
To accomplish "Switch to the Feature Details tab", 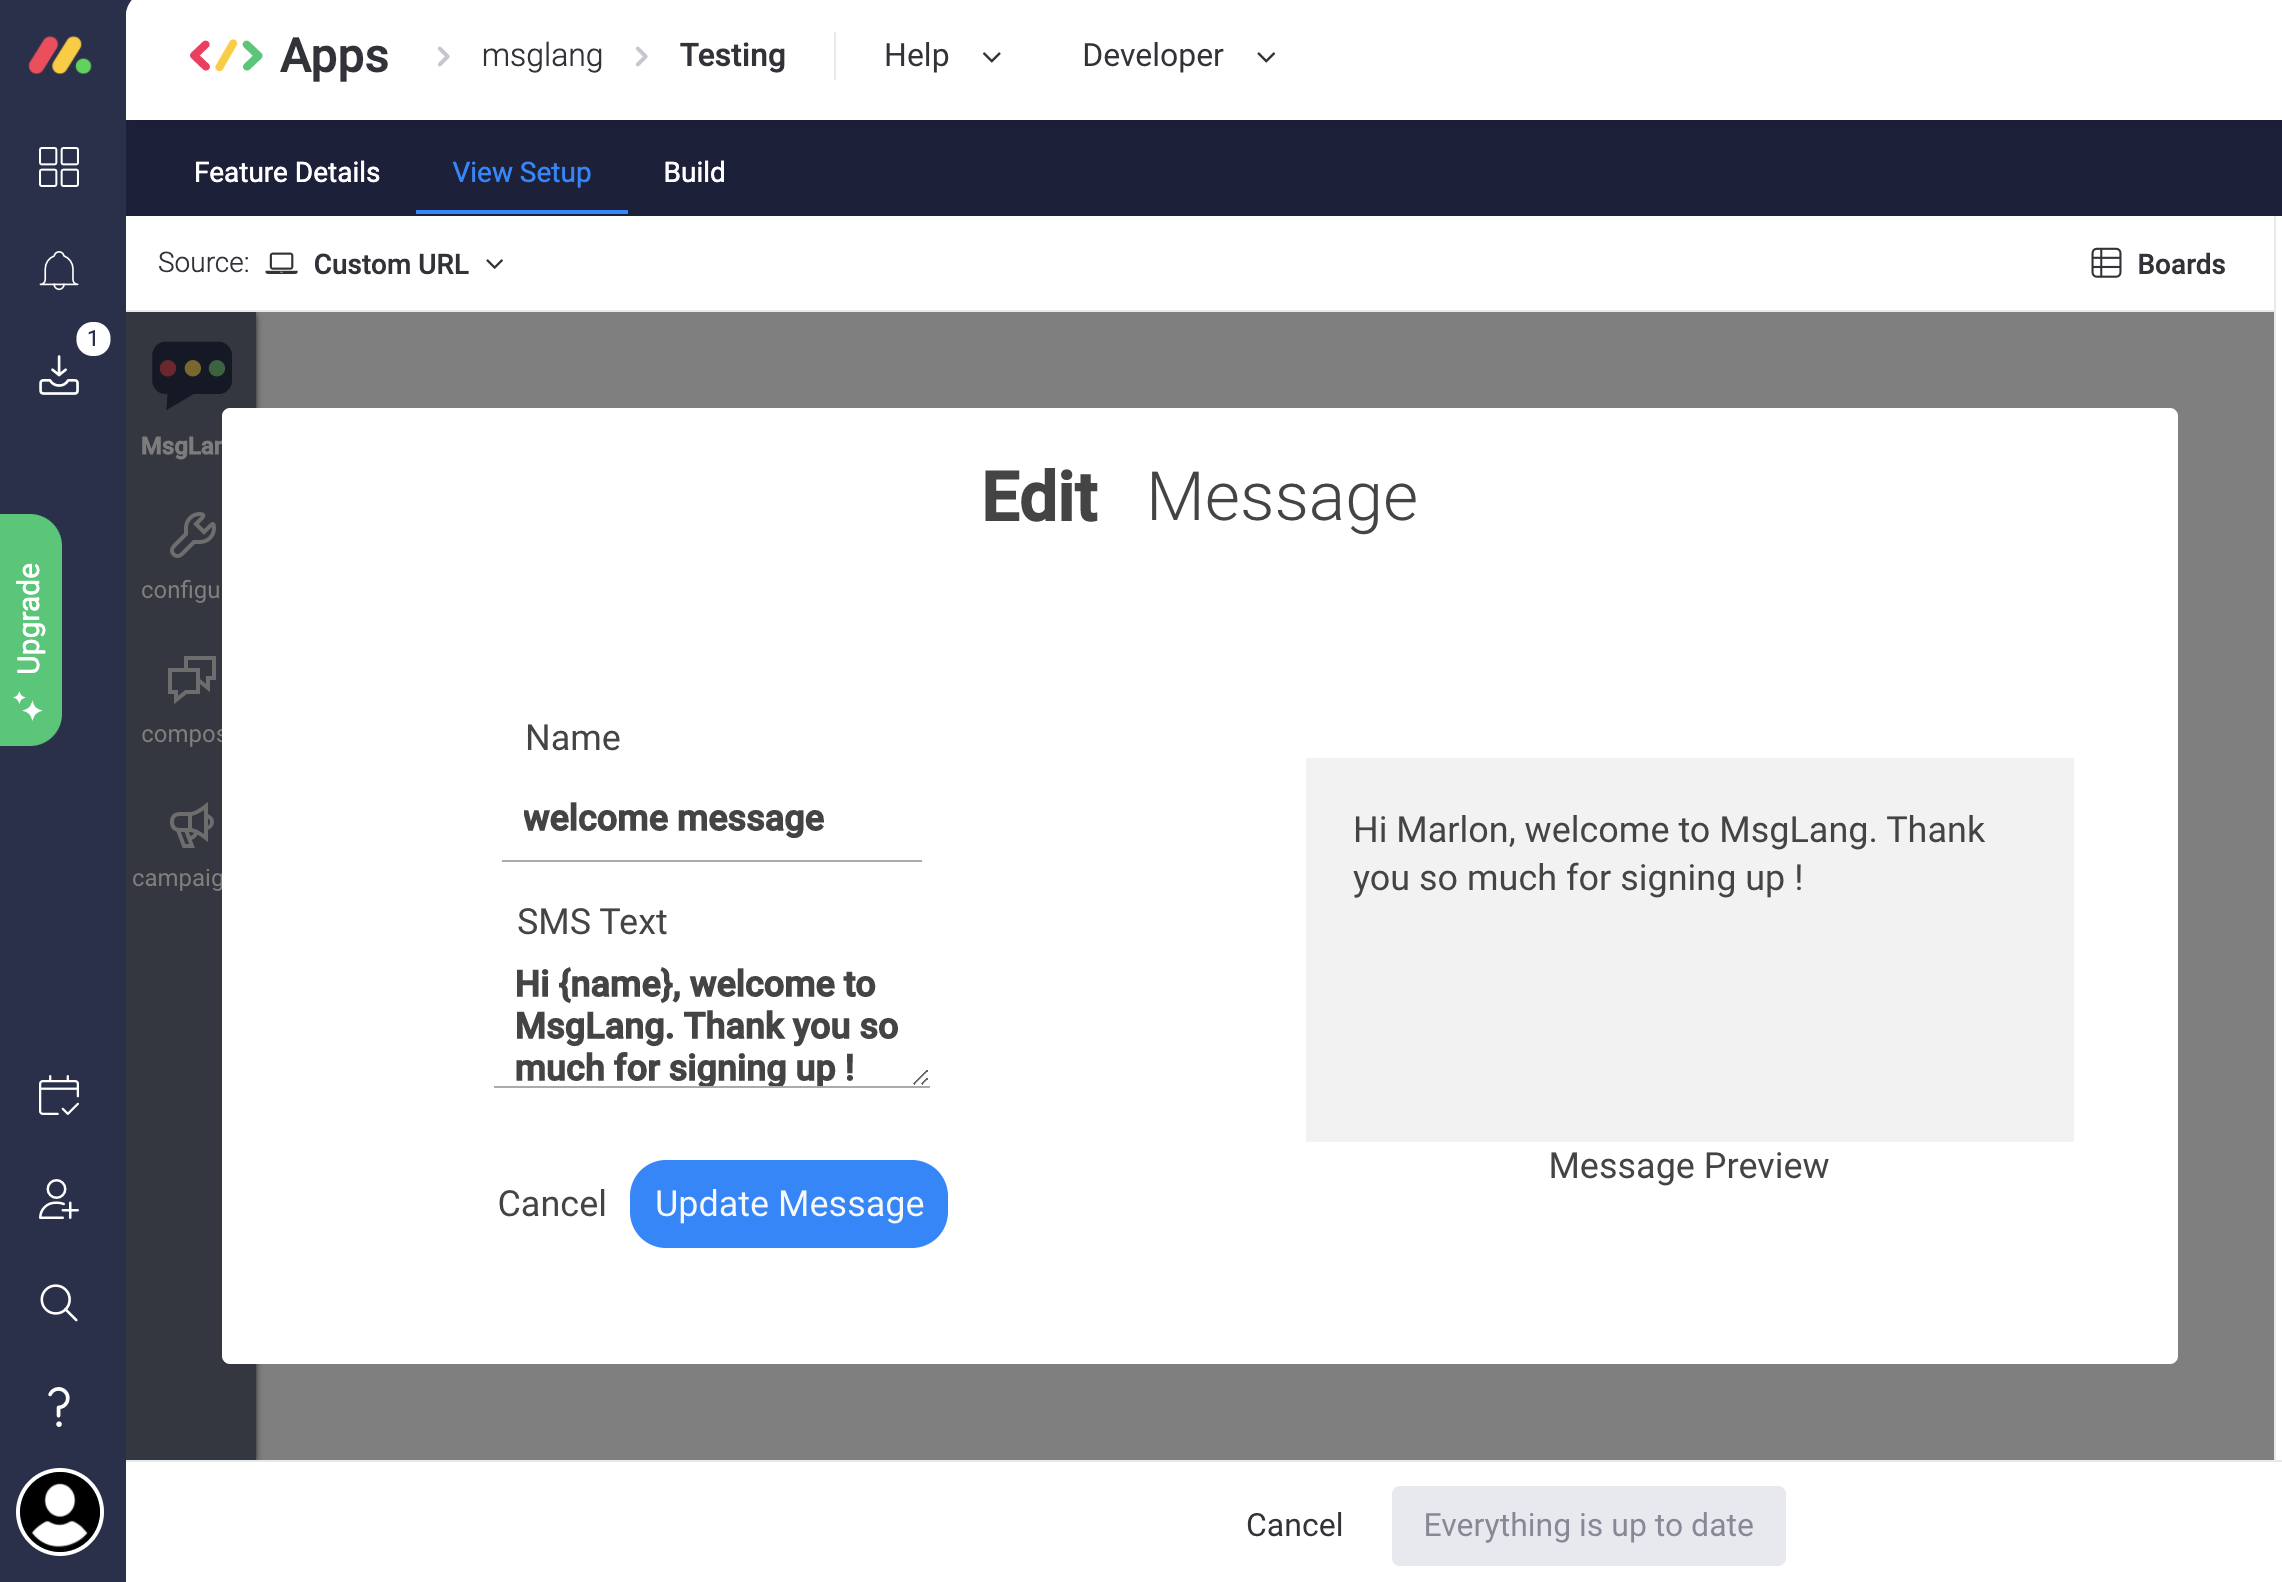I will tap(287, 172).
